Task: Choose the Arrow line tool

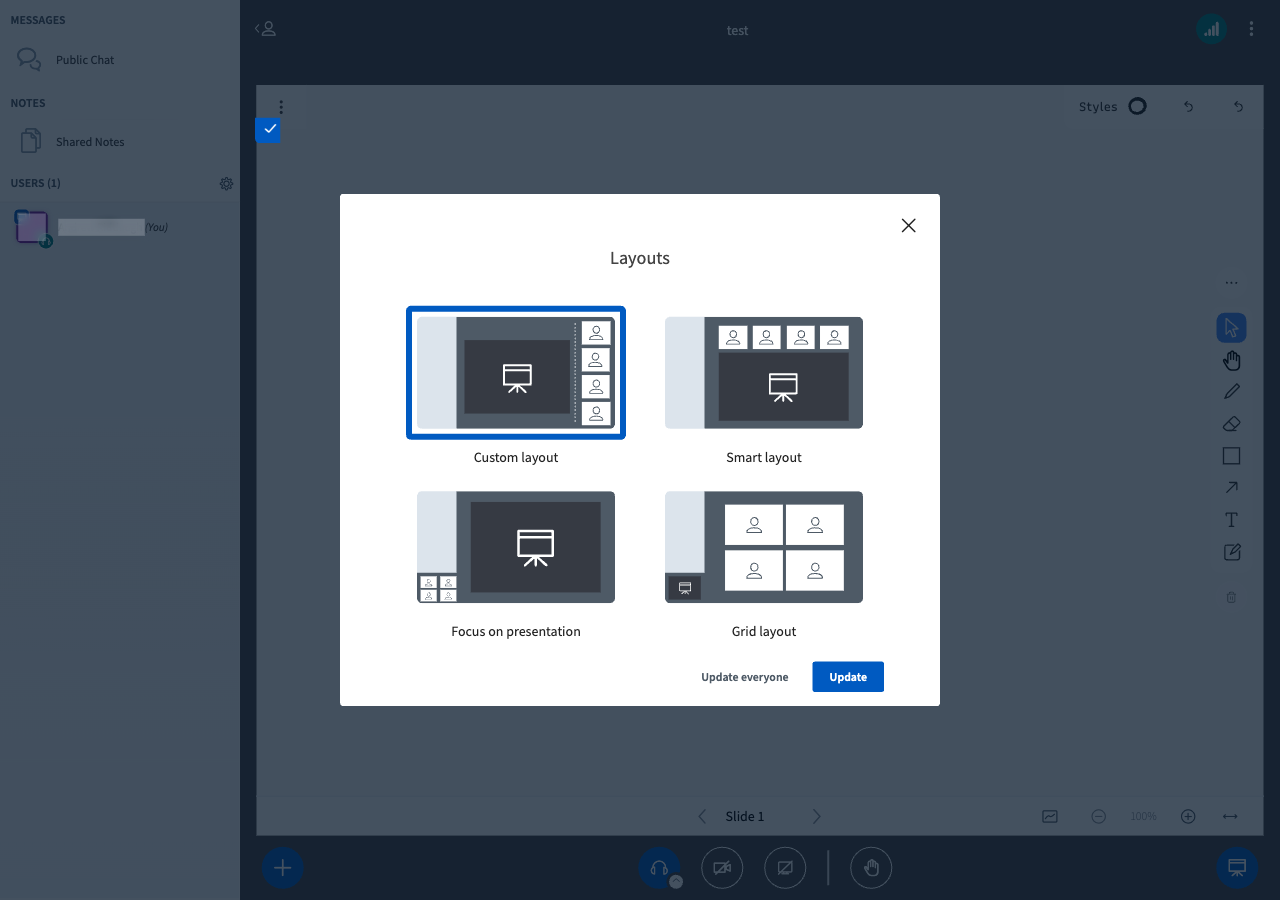Action: tap(1231, 488)
